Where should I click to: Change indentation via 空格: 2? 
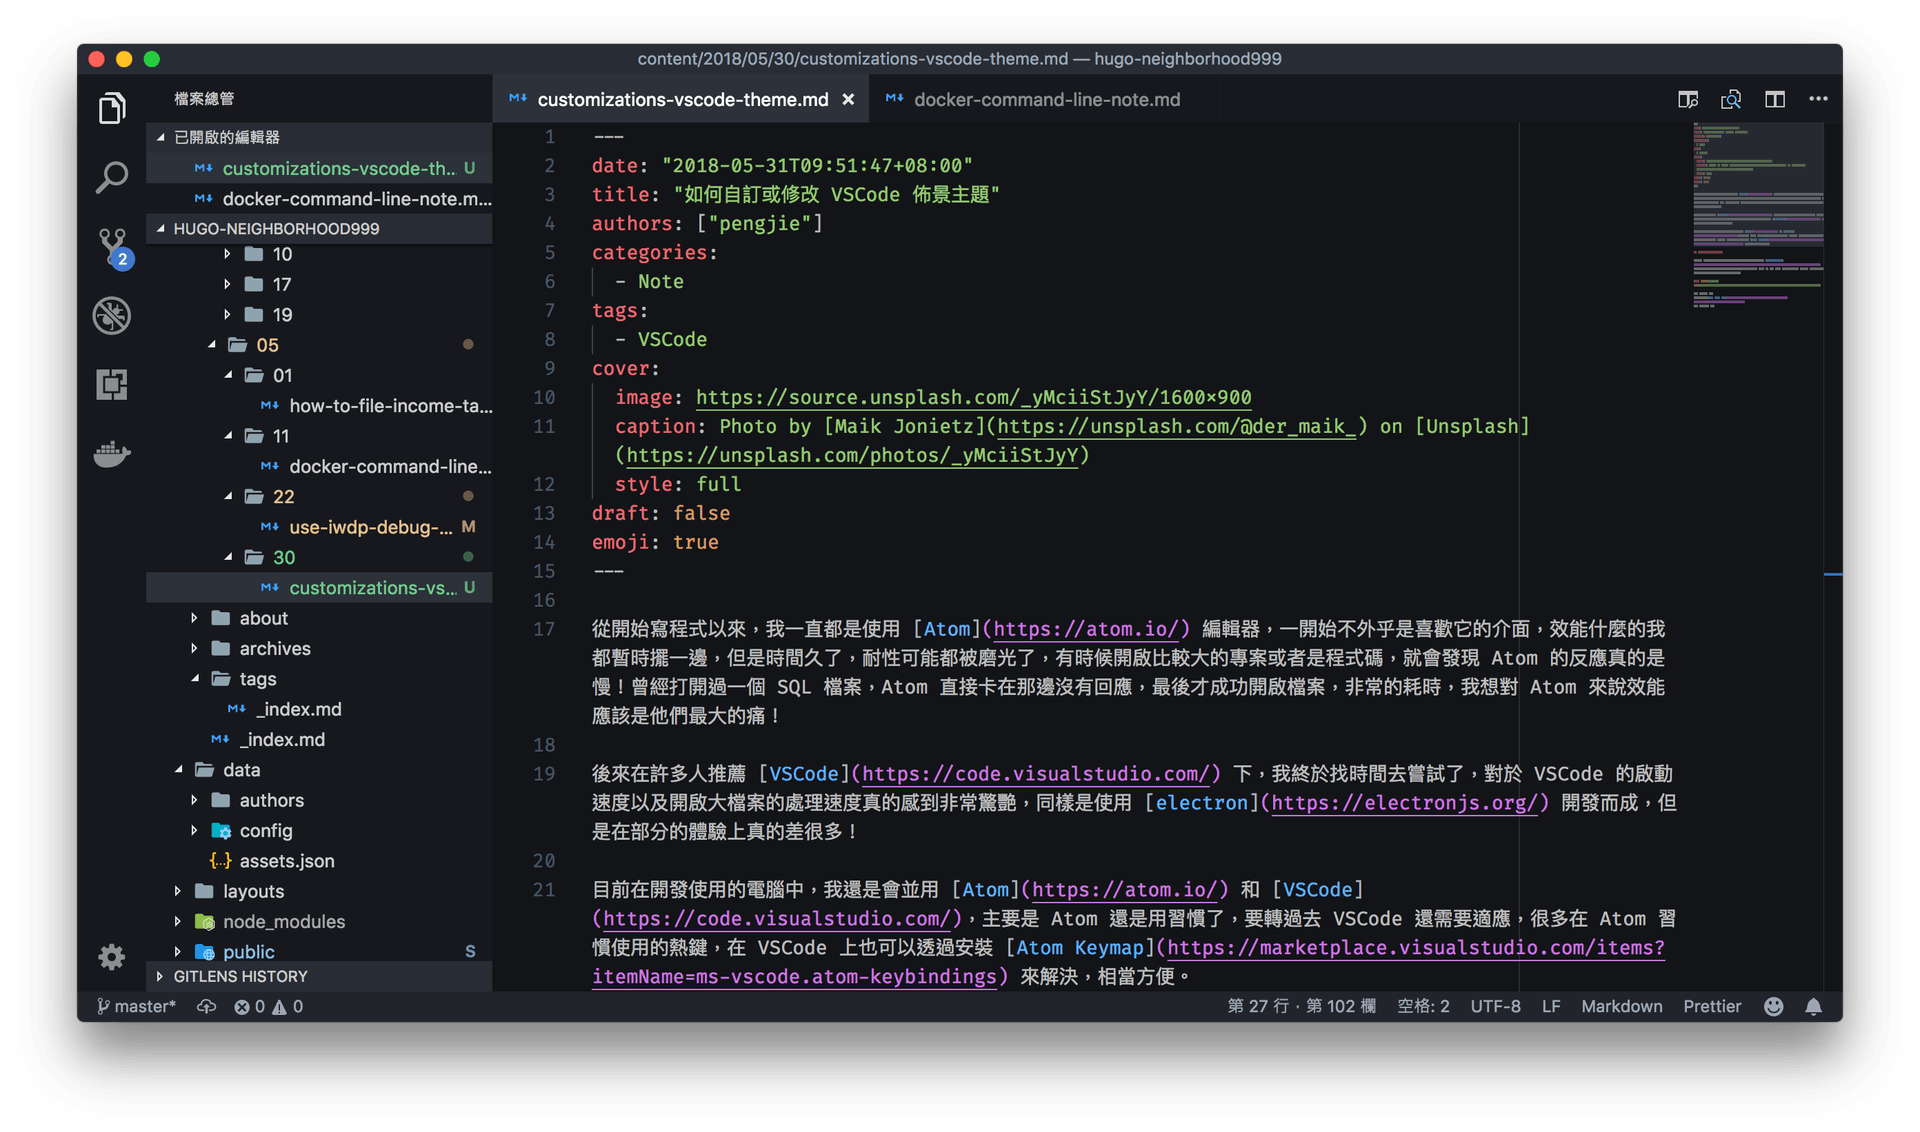click(1423, 1006)
